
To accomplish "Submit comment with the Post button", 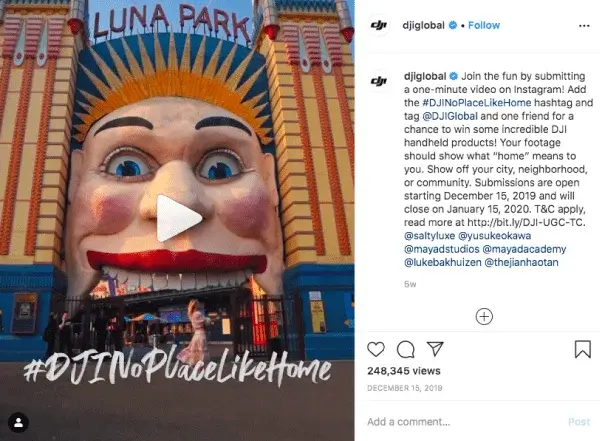I will pos(579,422).
